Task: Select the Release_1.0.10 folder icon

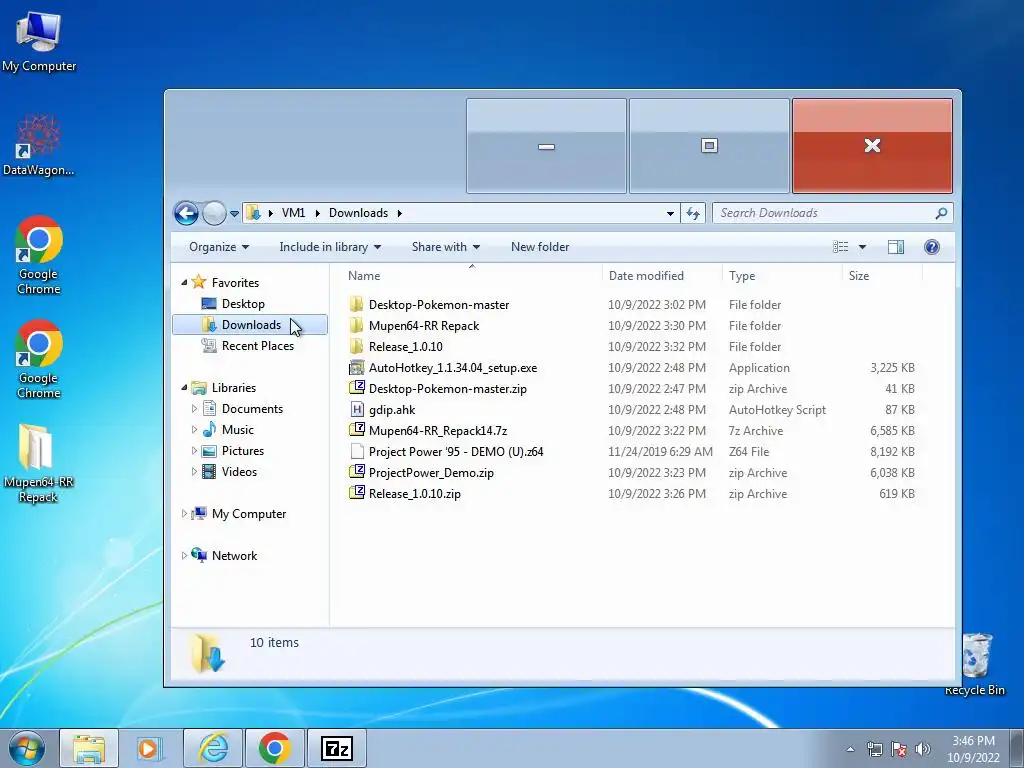Action: (357, 346)
